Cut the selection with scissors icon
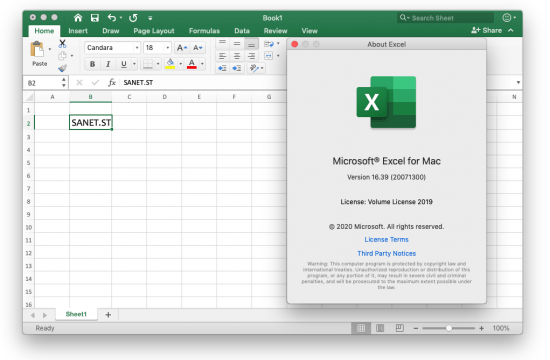The height and width of the screenshot is (360, 550). pyautogui.click(x=62, y=44)
